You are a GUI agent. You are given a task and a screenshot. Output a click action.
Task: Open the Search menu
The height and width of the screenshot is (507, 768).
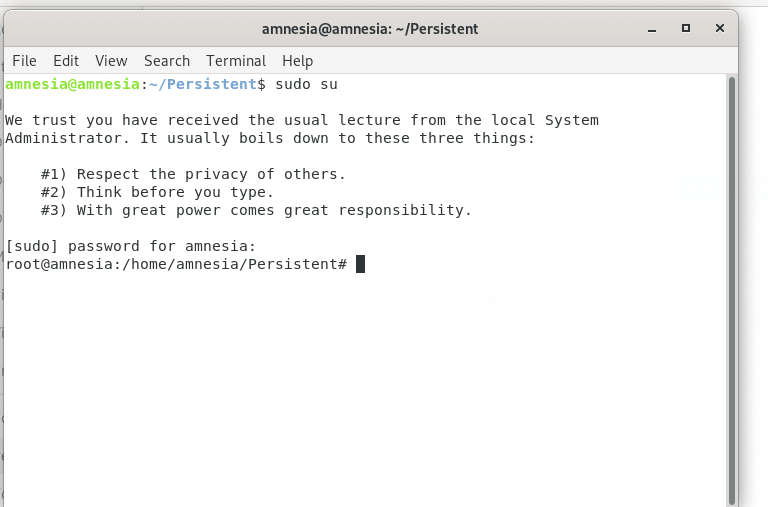coord(167,61)
